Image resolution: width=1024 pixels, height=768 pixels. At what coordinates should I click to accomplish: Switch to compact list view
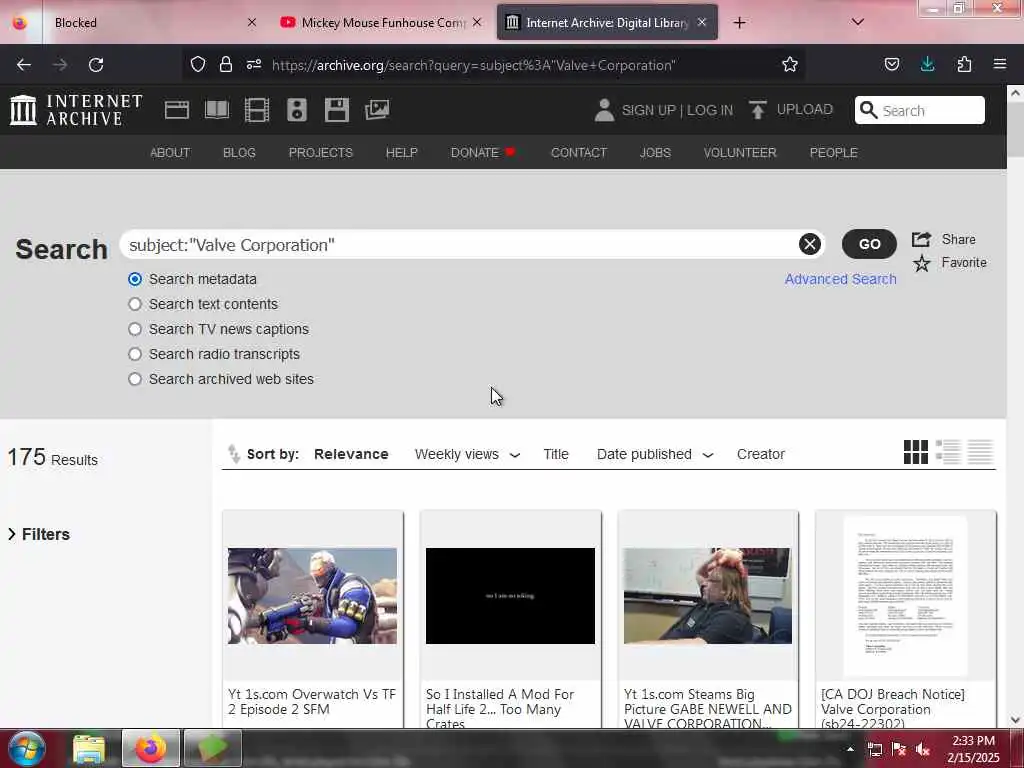[x=980, y=452]
